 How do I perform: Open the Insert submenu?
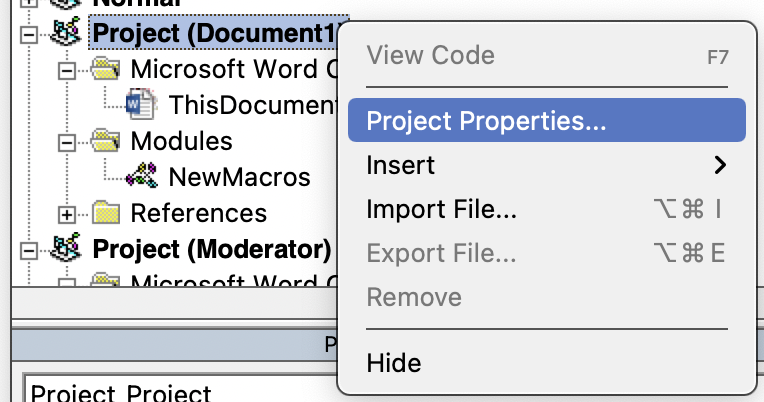pyautogui.click(x=547, y=165)
